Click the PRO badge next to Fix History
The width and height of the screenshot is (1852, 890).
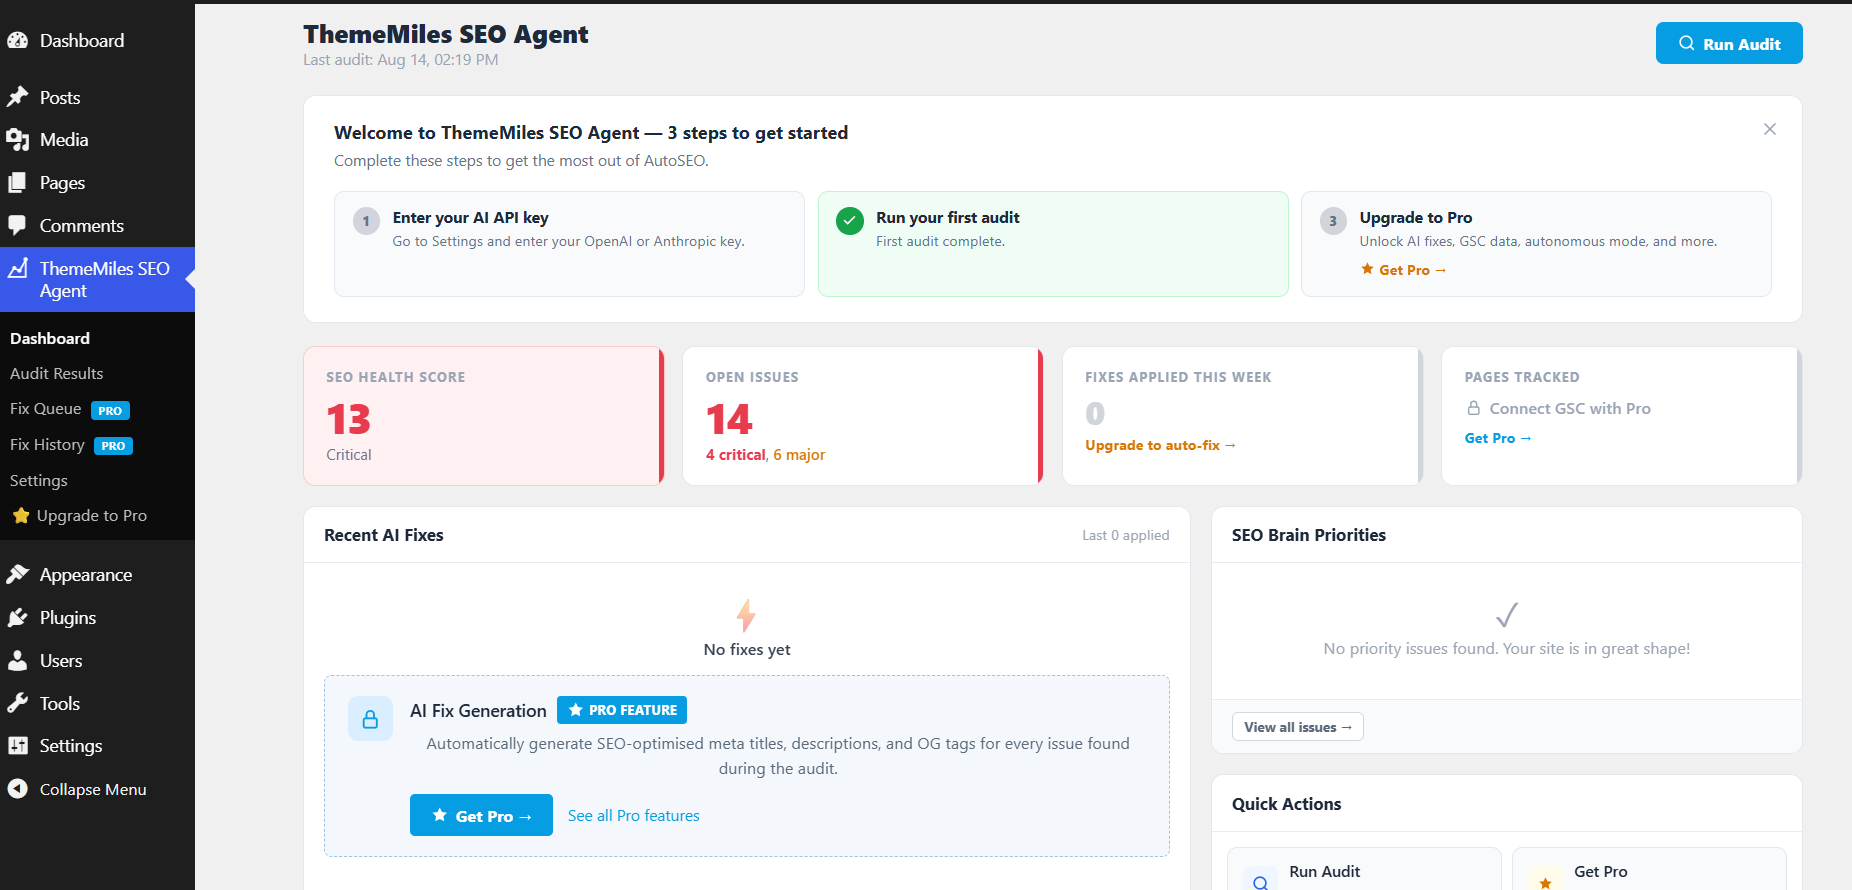point(114,446)
